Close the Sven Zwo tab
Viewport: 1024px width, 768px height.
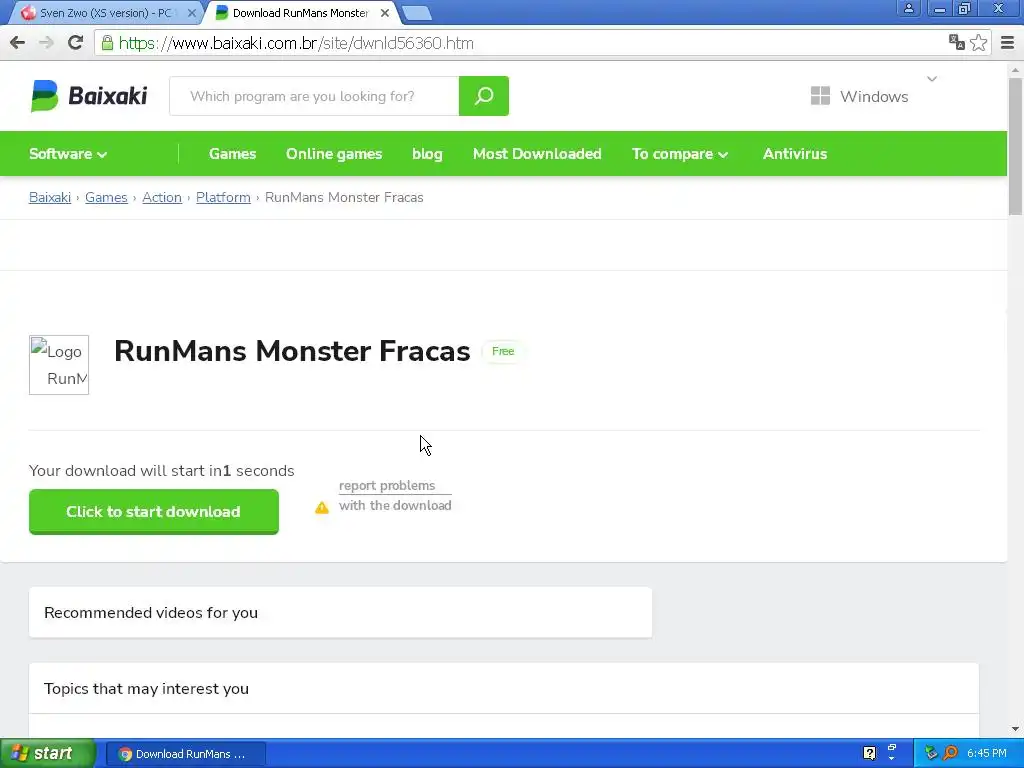pos(191,13)
